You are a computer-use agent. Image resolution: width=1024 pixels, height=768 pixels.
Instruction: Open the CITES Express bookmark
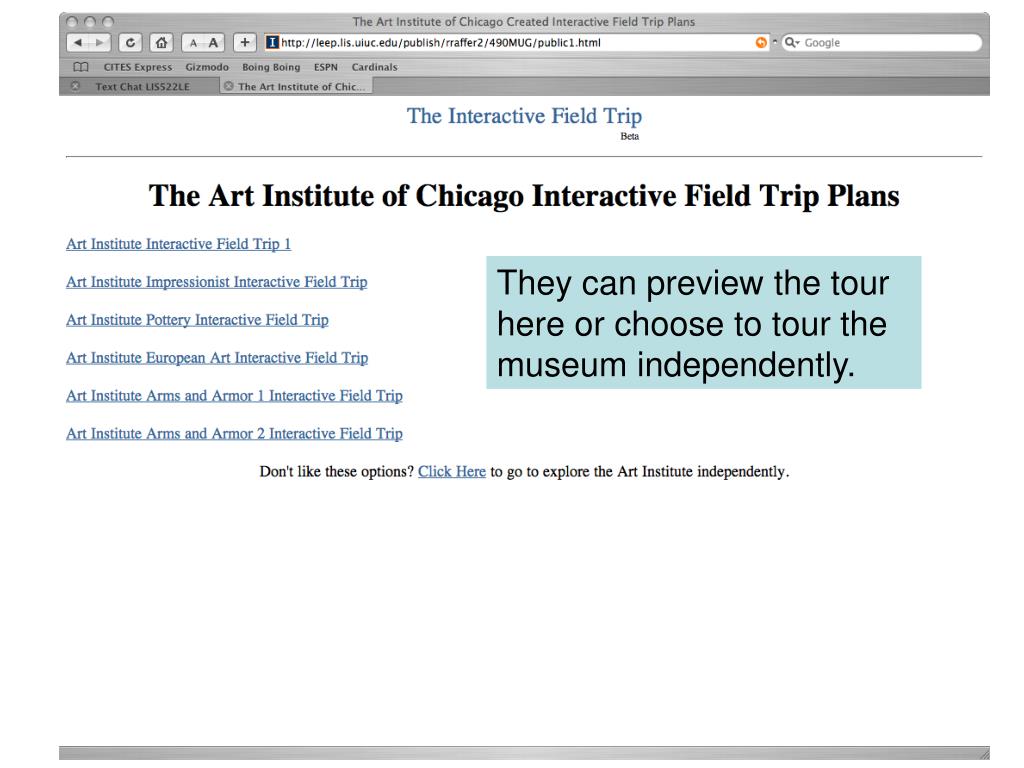coord(138,67)
